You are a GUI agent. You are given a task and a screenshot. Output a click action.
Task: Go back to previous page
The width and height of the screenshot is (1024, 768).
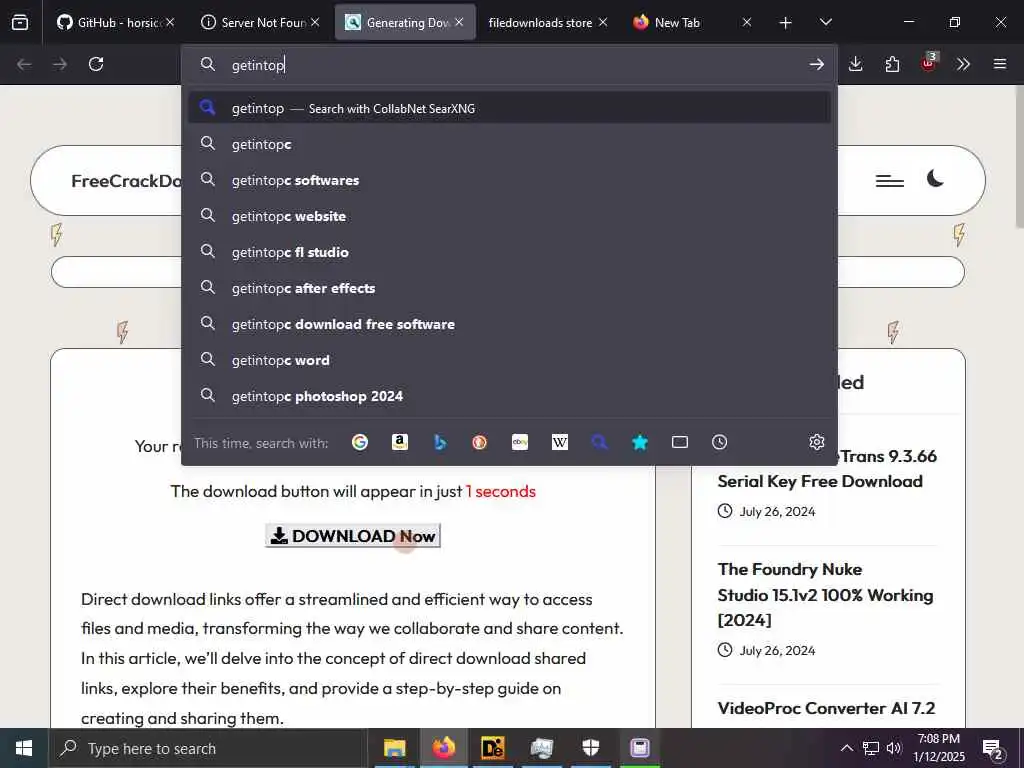click(24, 64)
